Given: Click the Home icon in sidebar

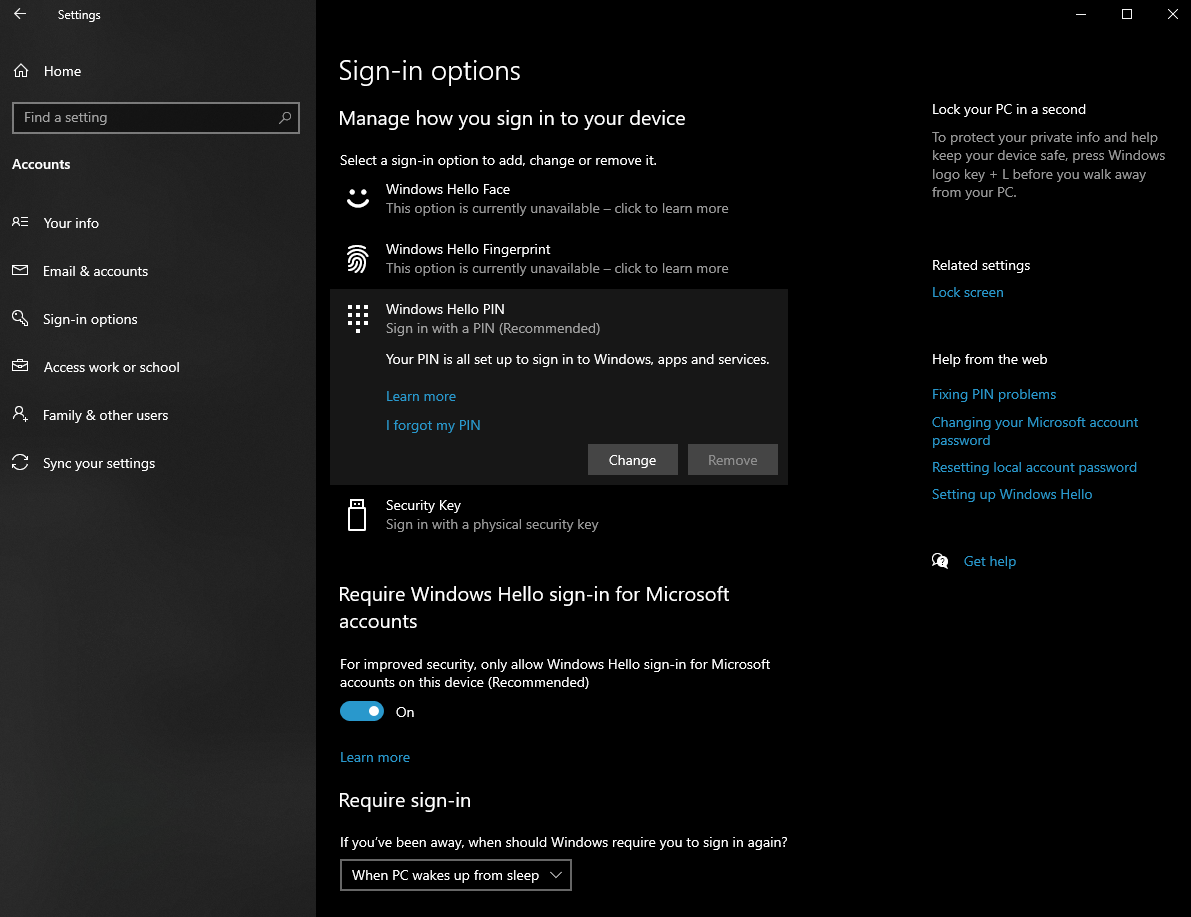Looking at the screenshot, I should pos(20,71).
